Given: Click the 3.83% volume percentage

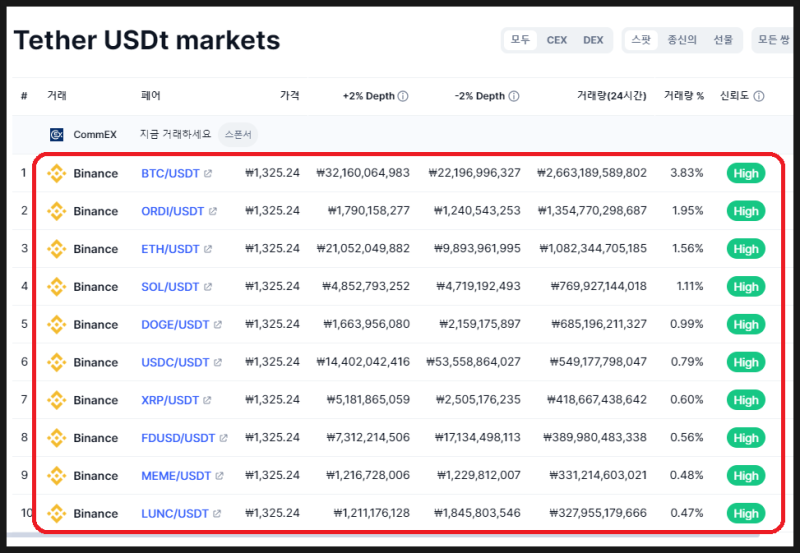Looking at the screenshot, I should (x=687, y=173).
